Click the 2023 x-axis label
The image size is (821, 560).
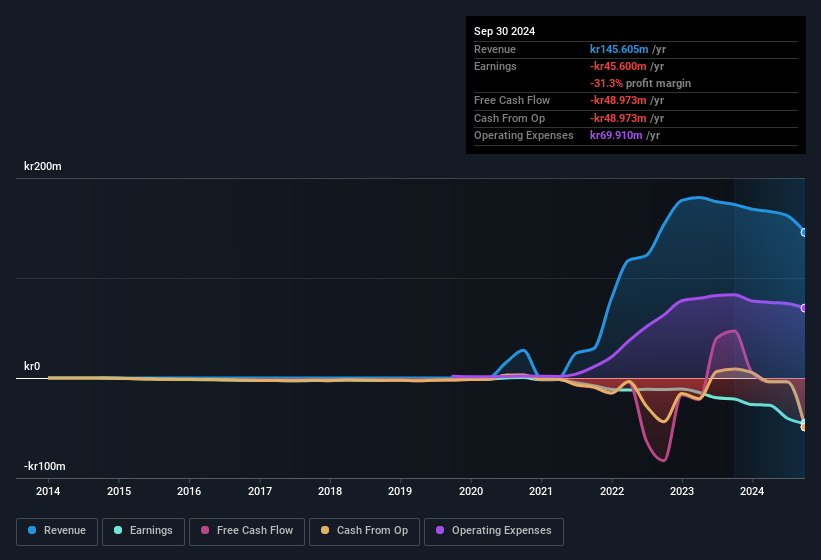click(x=682, y=491)
